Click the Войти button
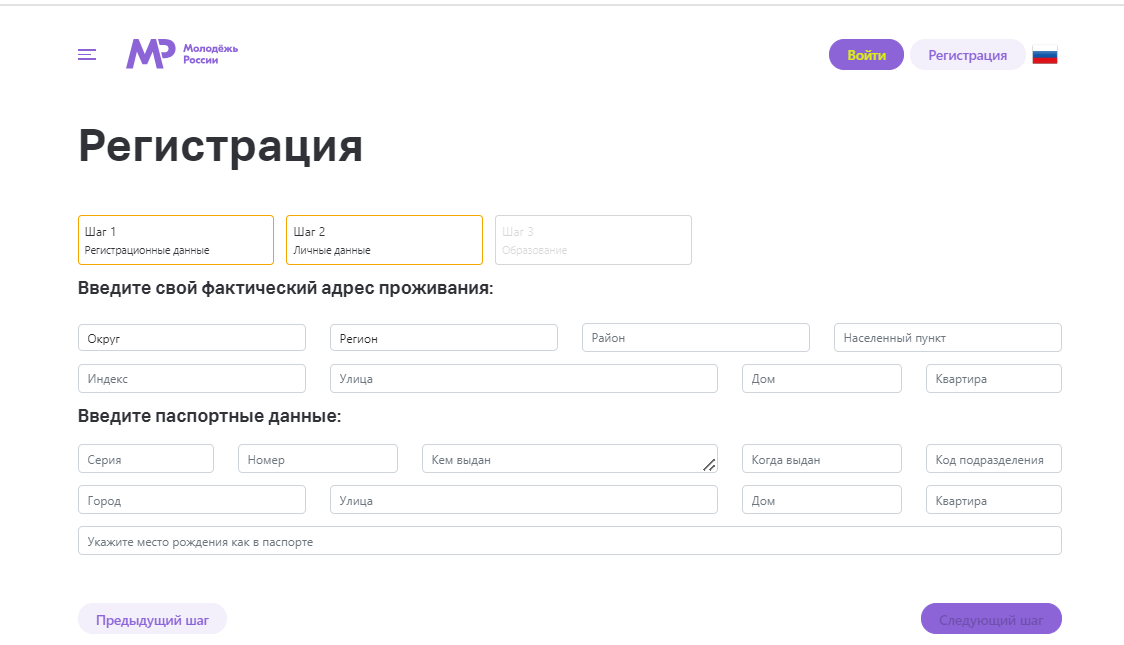This screenshot has height=645, width=1124. pos(866,54)
